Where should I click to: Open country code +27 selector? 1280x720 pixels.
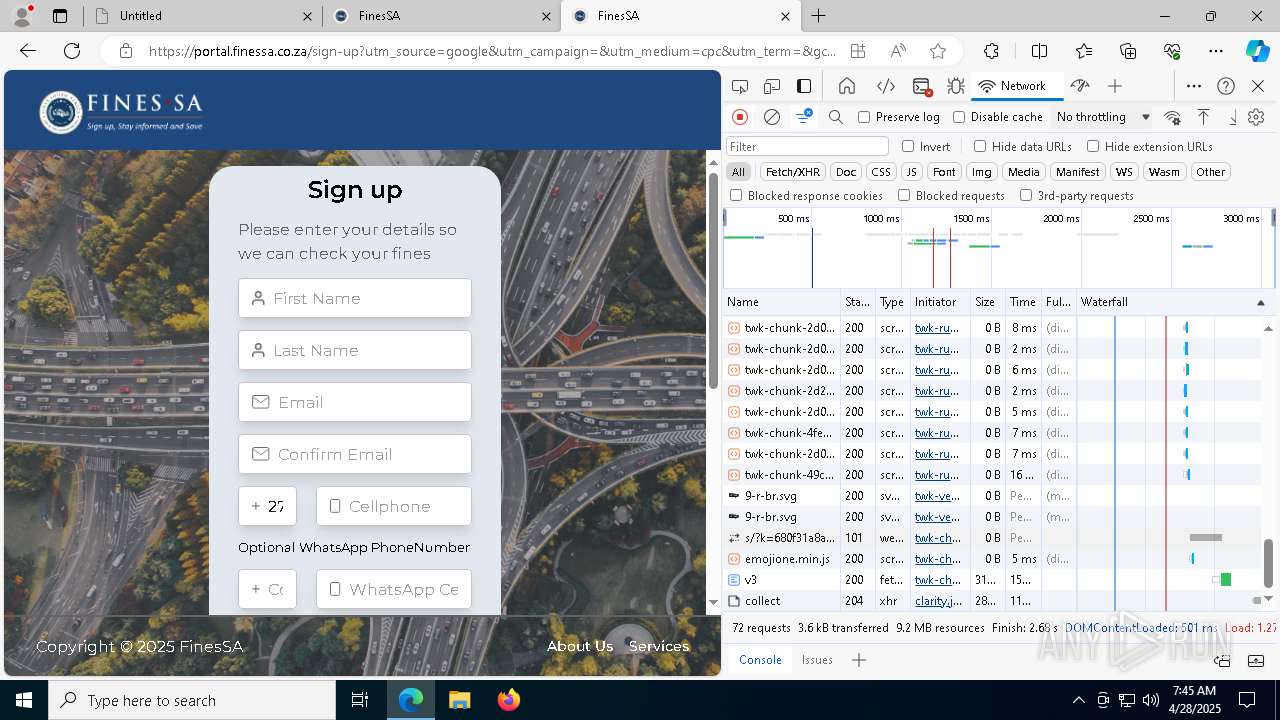pyautogui.click(x=267, y=506)
